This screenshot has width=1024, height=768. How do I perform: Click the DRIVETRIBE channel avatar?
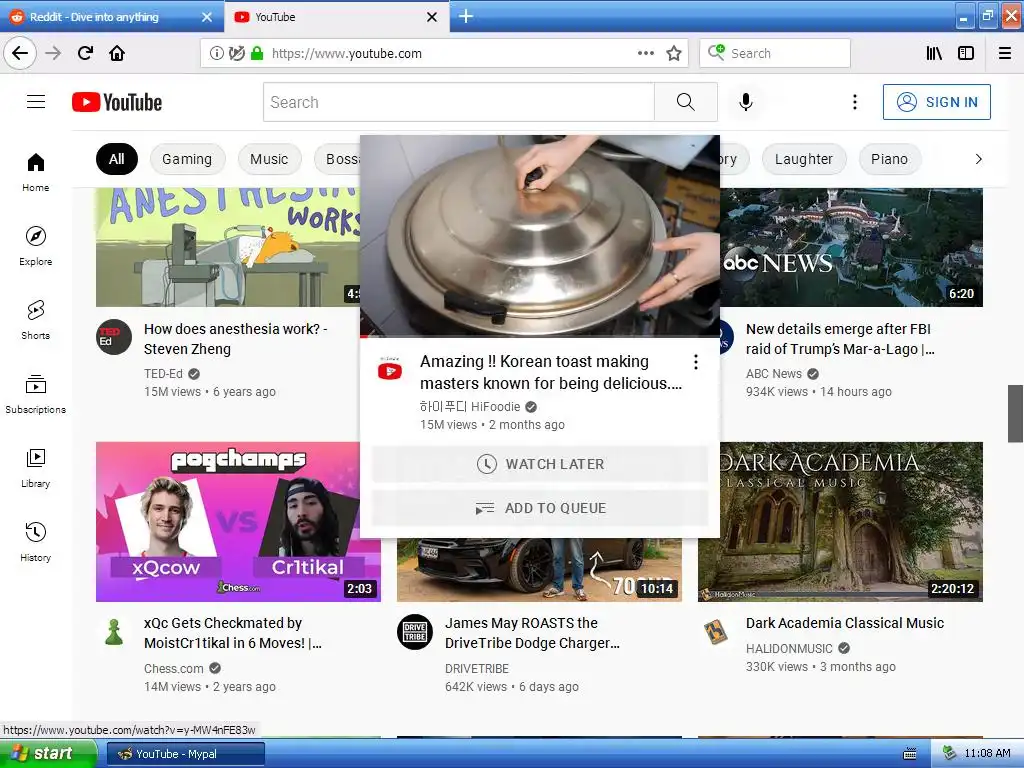click(x=415, y=632)
